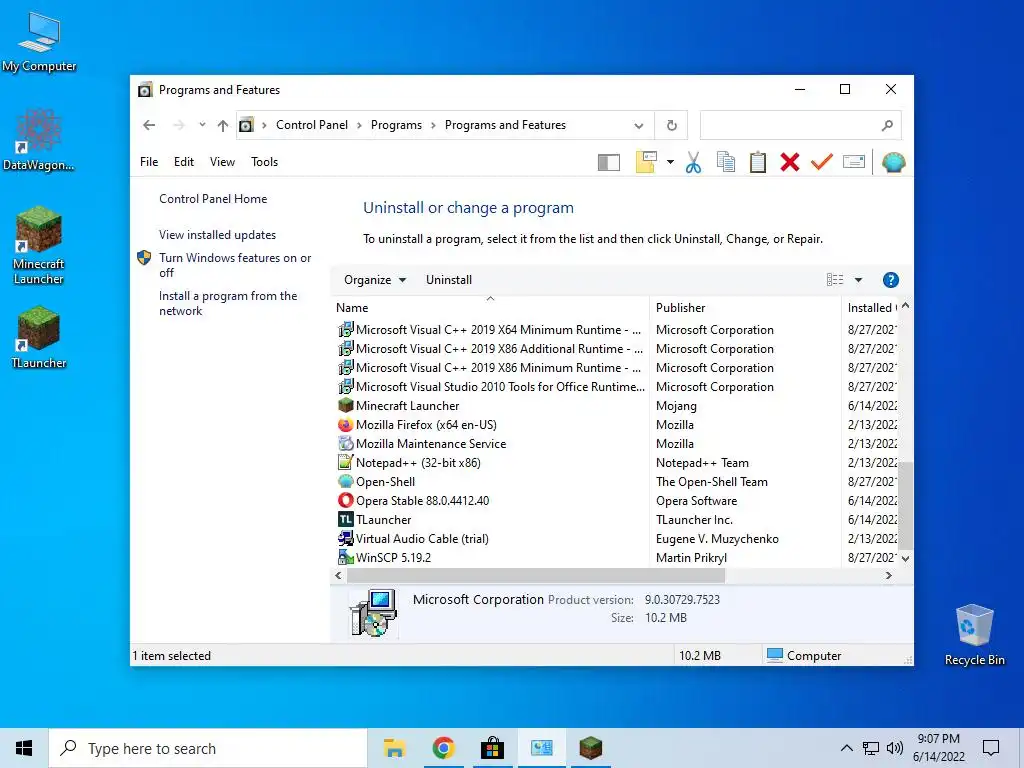Select Virtual Audio Cable (trial) entry
1024x768 pixels.
(x=617, y=539)
